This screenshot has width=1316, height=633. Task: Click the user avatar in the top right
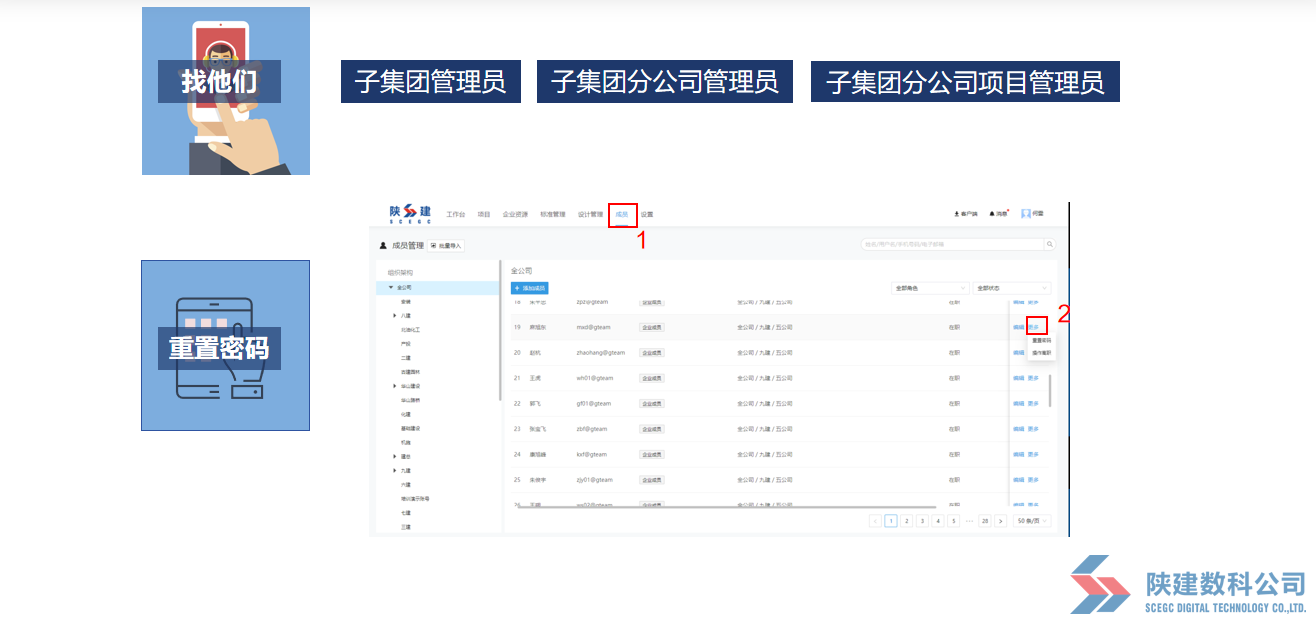(x=1026, y=214)
